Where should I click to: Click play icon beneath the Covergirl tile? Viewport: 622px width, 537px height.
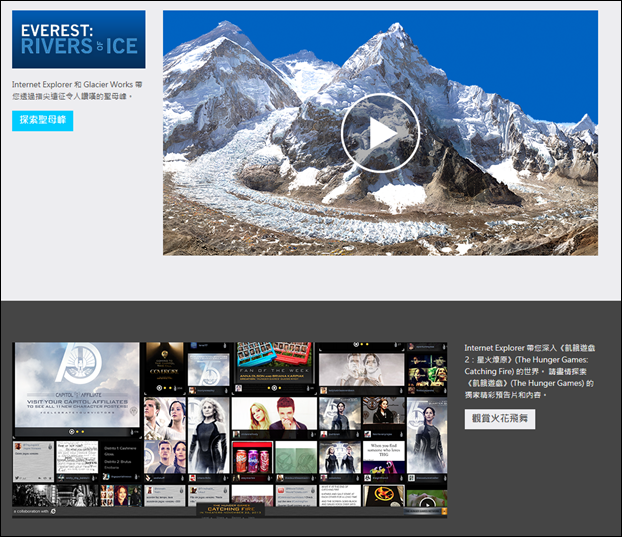pos(159,388)
